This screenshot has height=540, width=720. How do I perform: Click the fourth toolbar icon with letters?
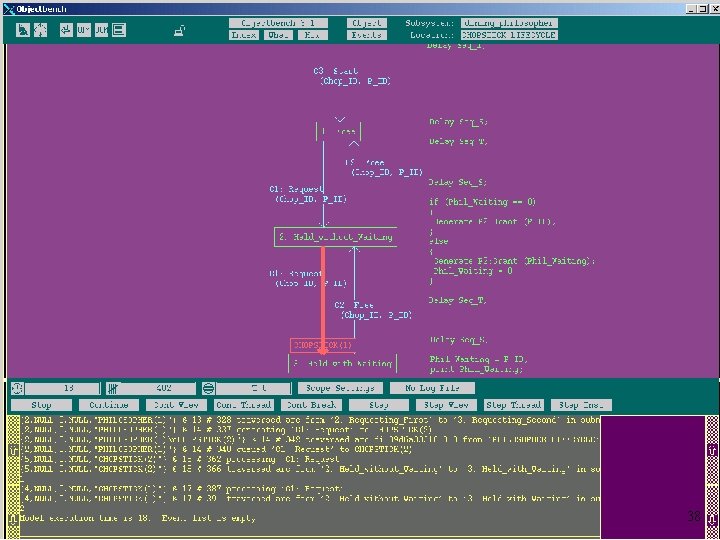click(x=84, y=30)
